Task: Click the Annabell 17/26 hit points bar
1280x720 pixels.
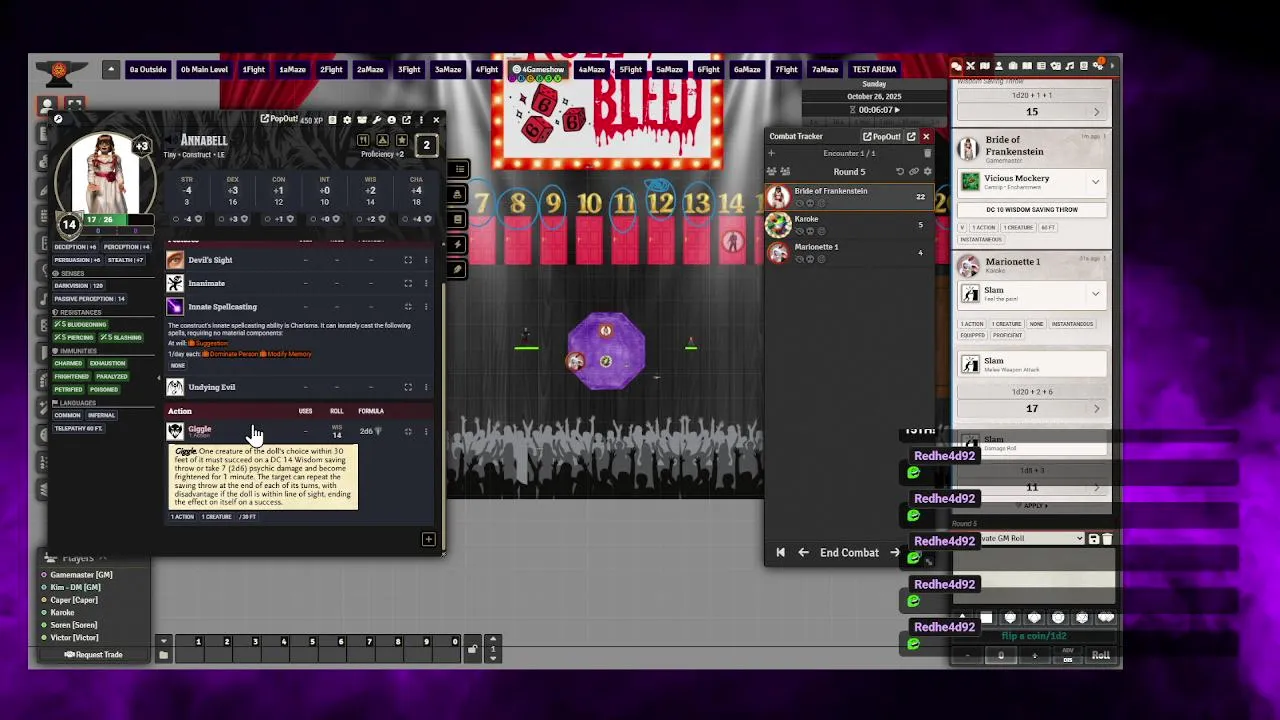Action: [x=120, y=220]
